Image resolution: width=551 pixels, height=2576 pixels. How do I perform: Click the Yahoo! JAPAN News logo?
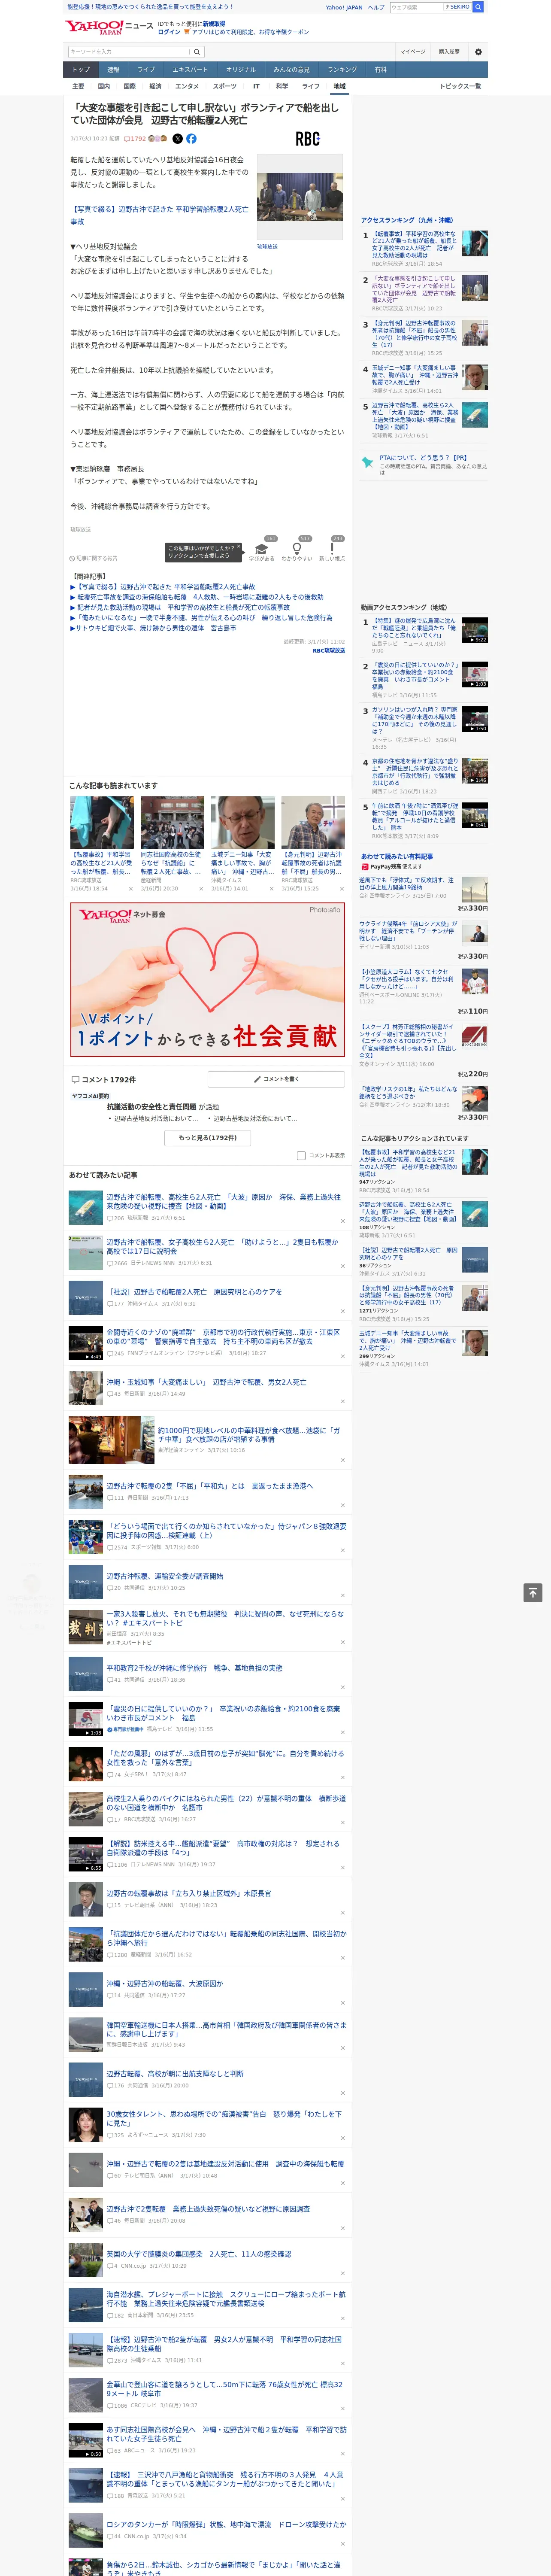click(x=109, y=27)
